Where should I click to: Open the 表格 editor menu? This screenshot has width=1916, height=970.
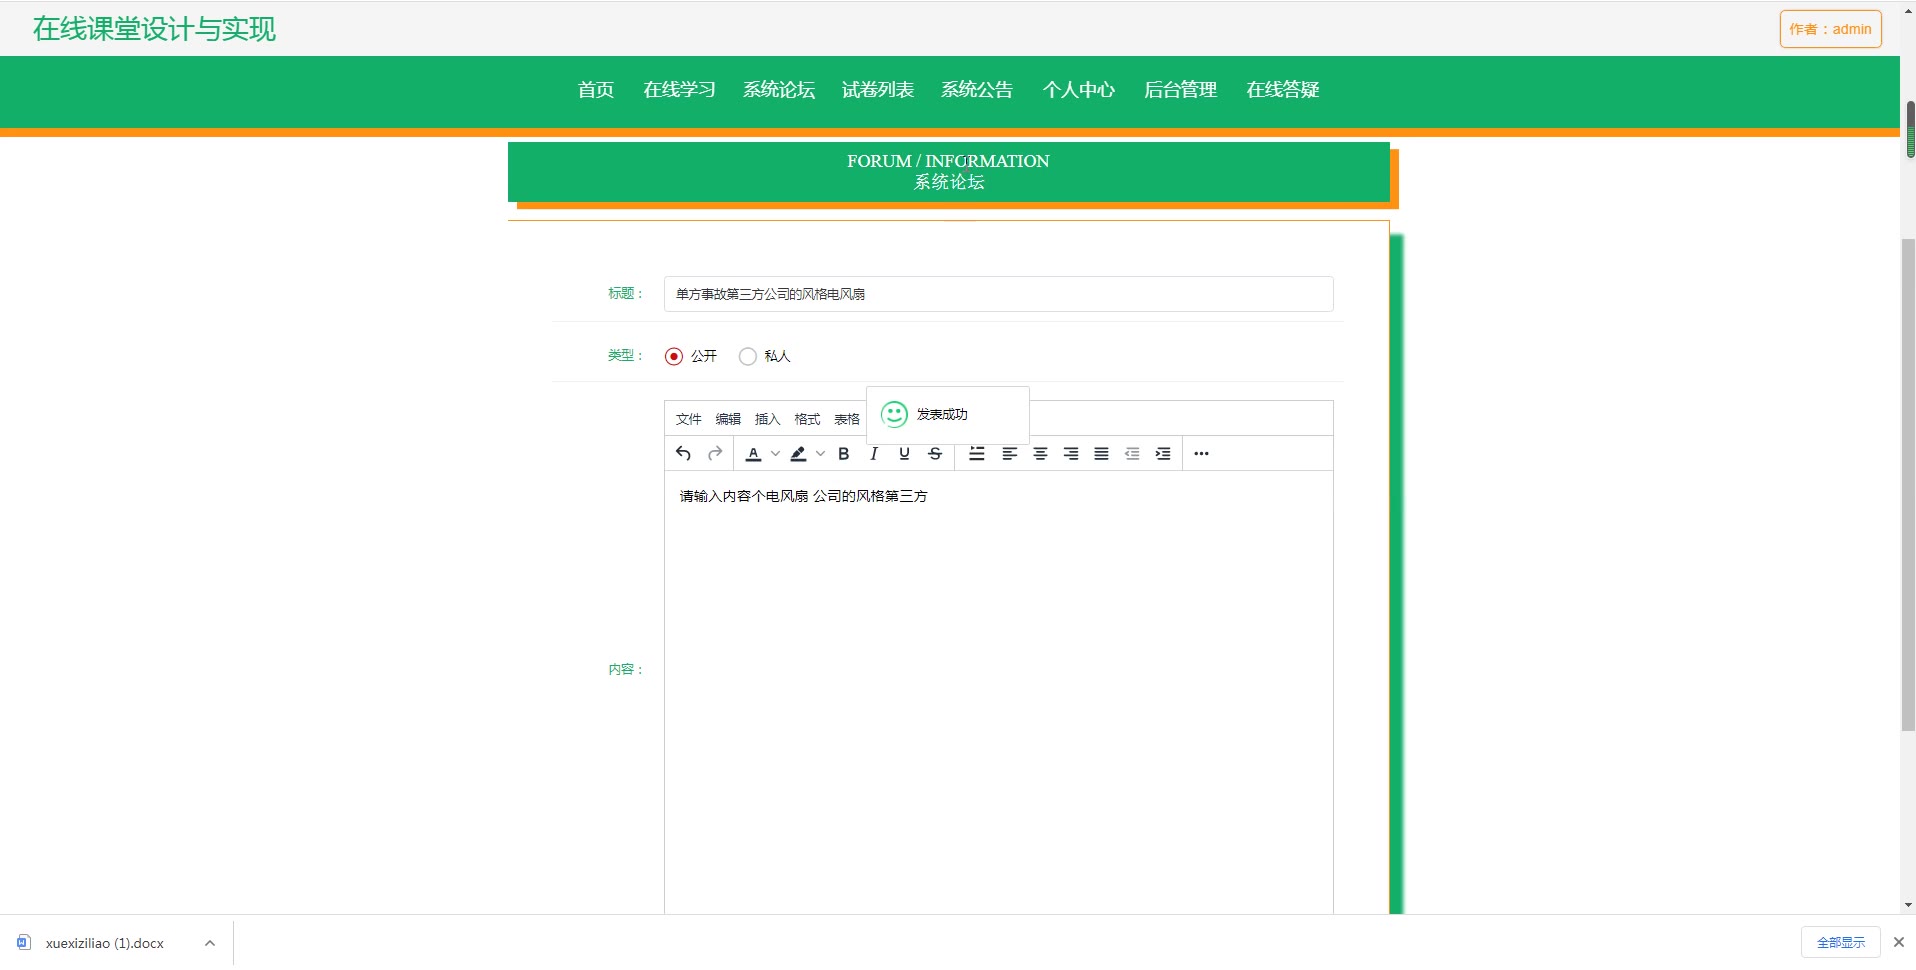[847, 419]
